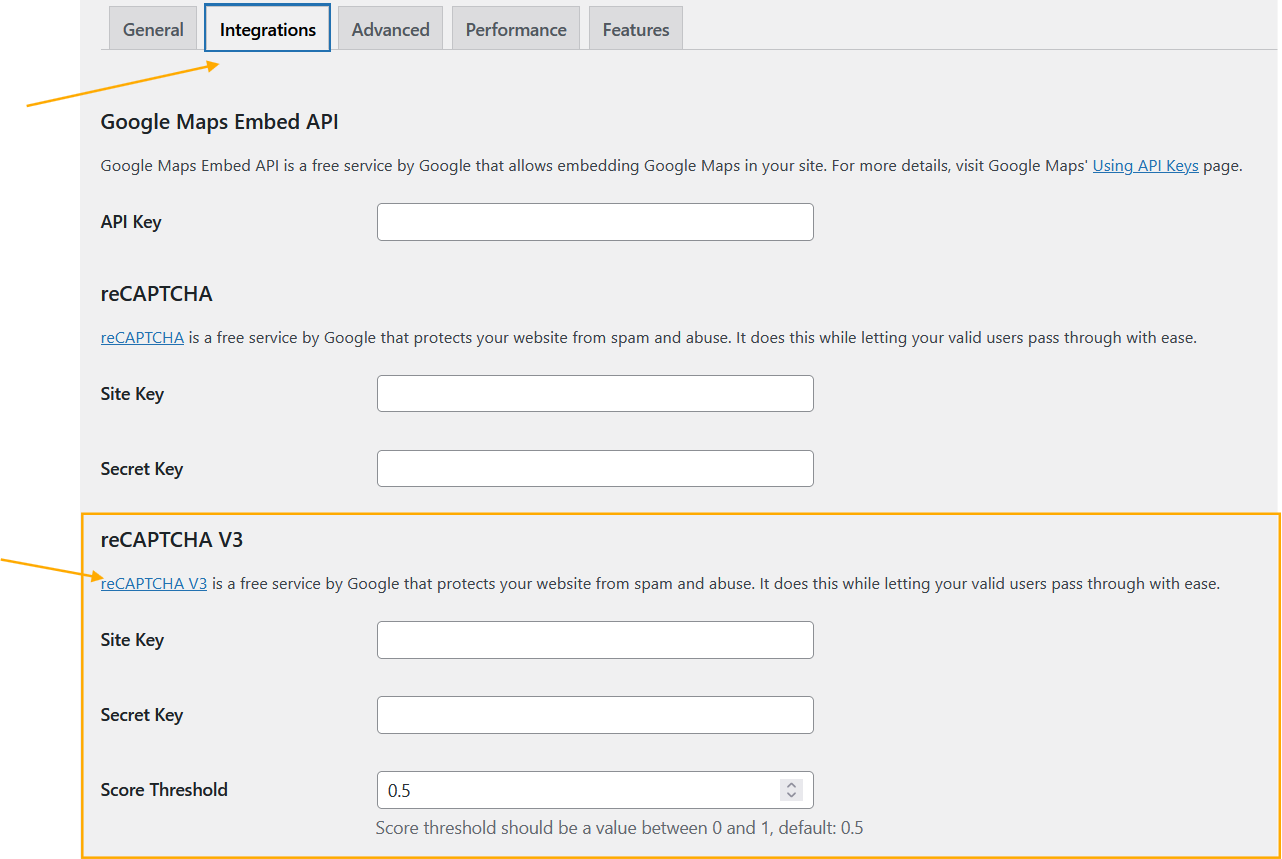The image size is (1282, 859).
Task: Click the Score Threshold label
Action: pyautogui.click(x=164, y=790)
